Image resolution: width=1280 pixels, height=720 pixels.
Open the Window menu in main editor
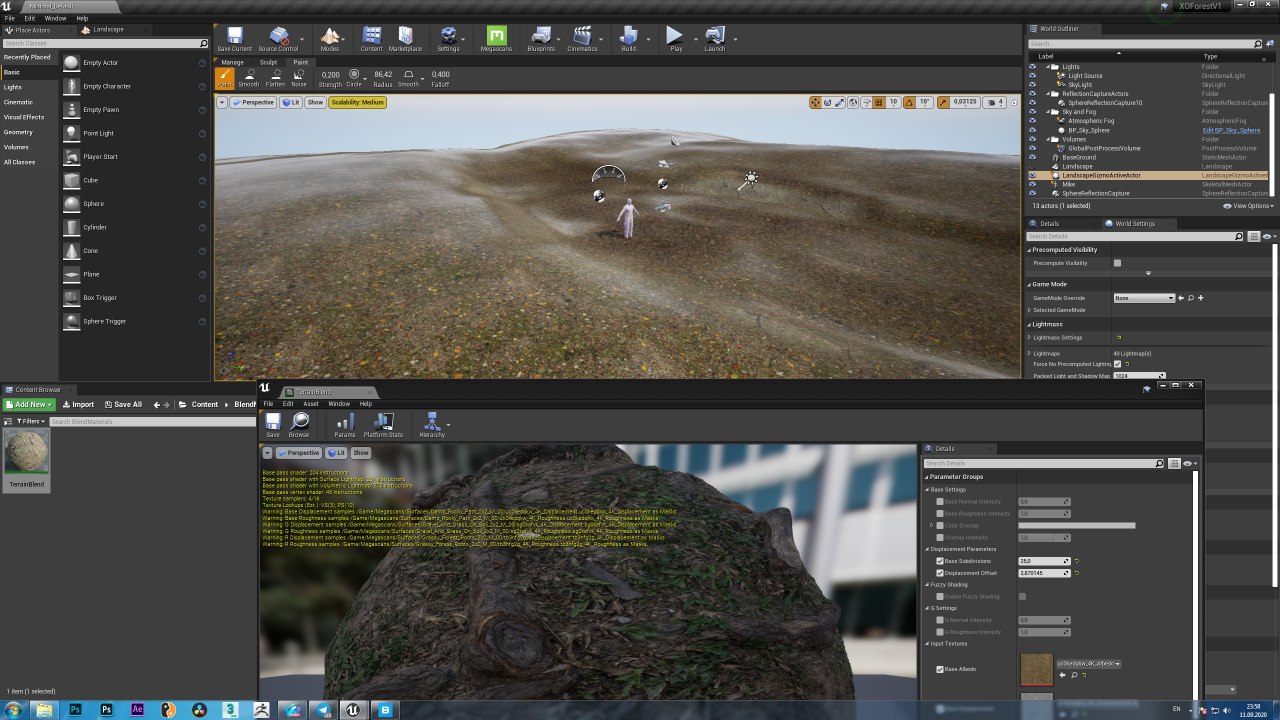click(x=55, y=18)
